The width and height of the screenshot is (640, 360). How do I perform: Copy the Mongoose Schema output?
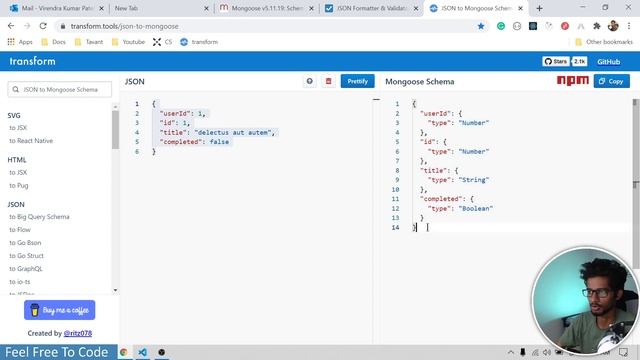point(611,81)
